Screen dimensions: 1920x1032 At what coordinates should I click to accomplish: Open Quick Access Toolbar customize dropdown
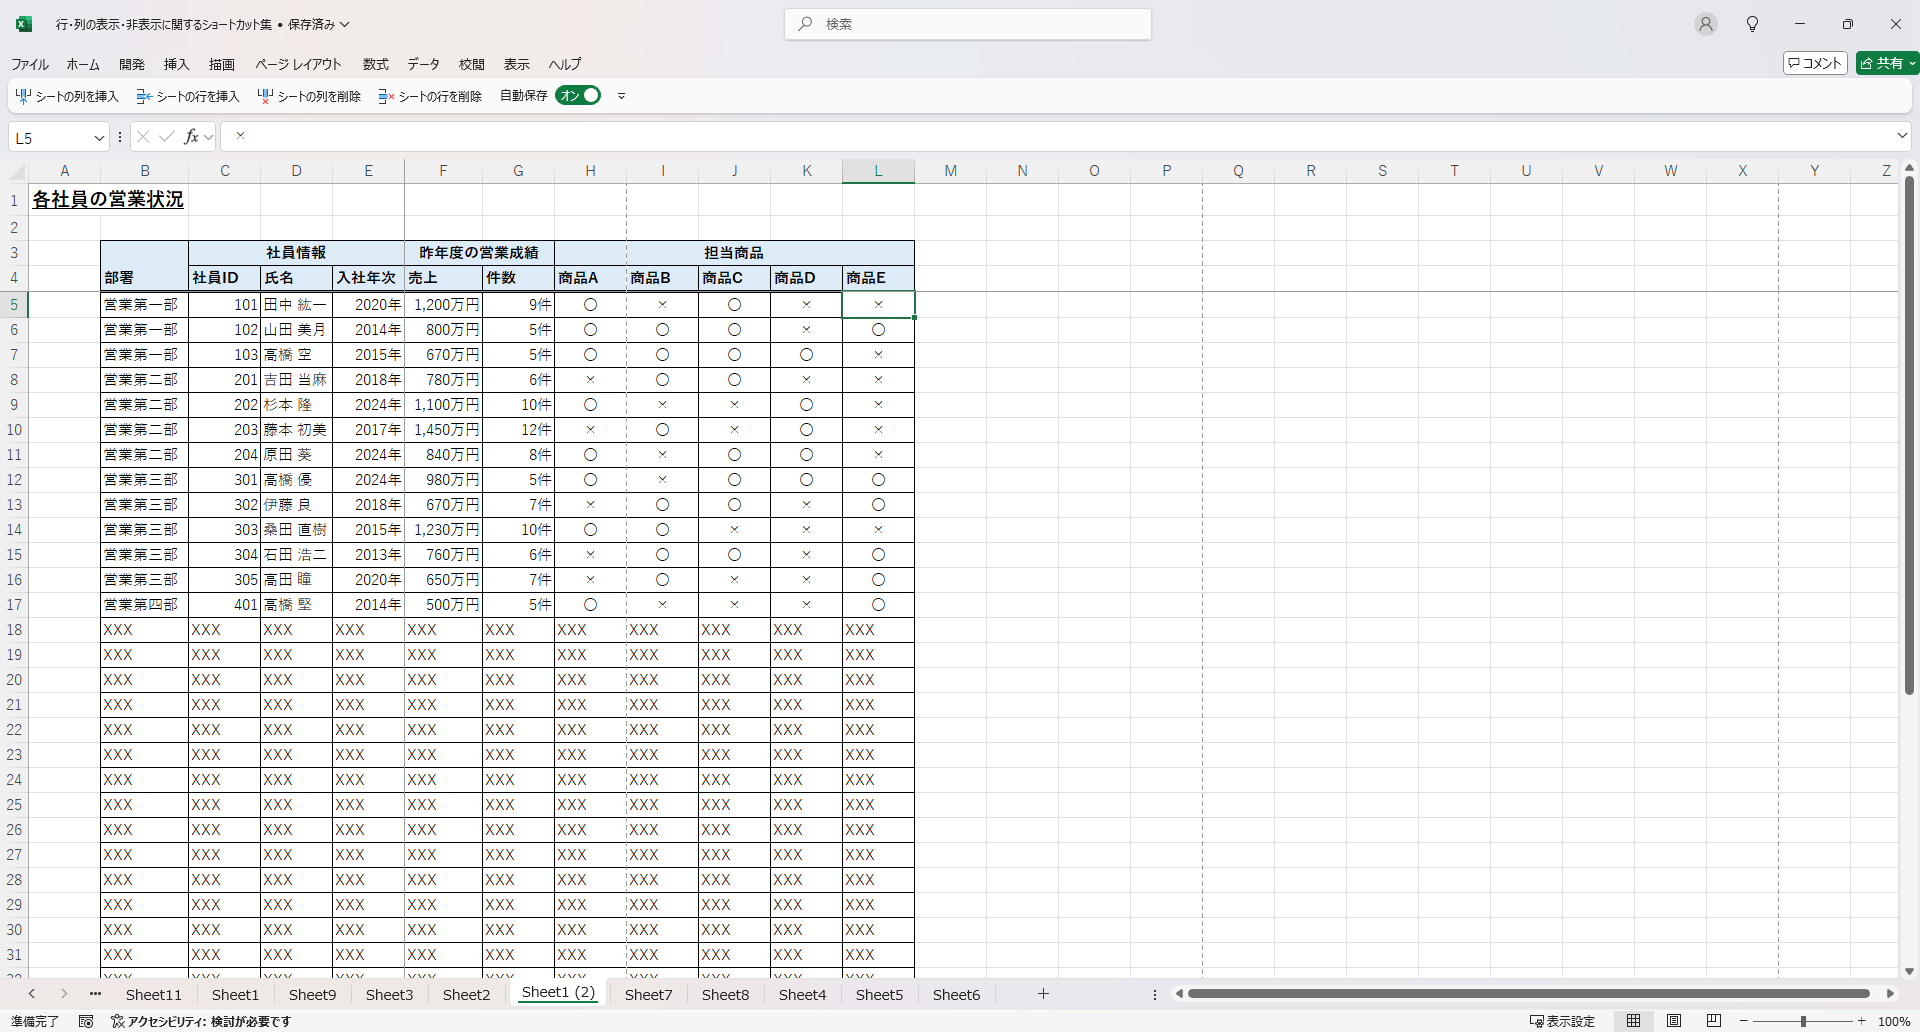click(x=621, y=96)
